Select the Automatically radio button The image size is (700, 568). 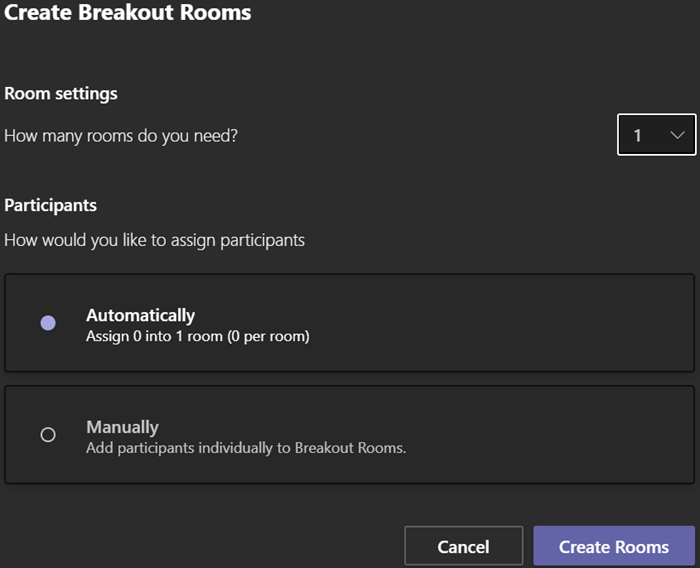[x=48, y=323]
